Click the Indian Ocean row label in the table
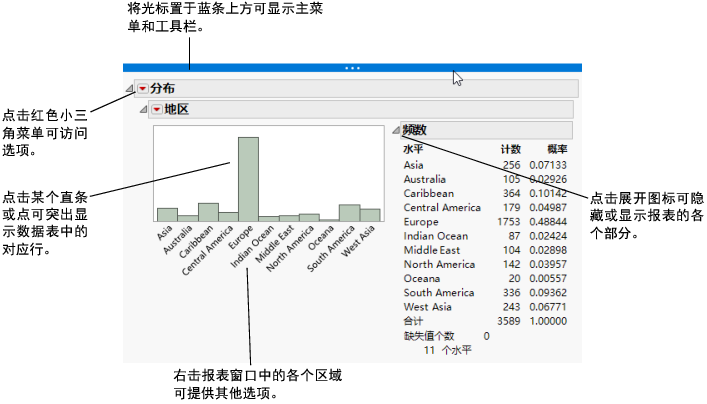 click(x=436, y=236)
